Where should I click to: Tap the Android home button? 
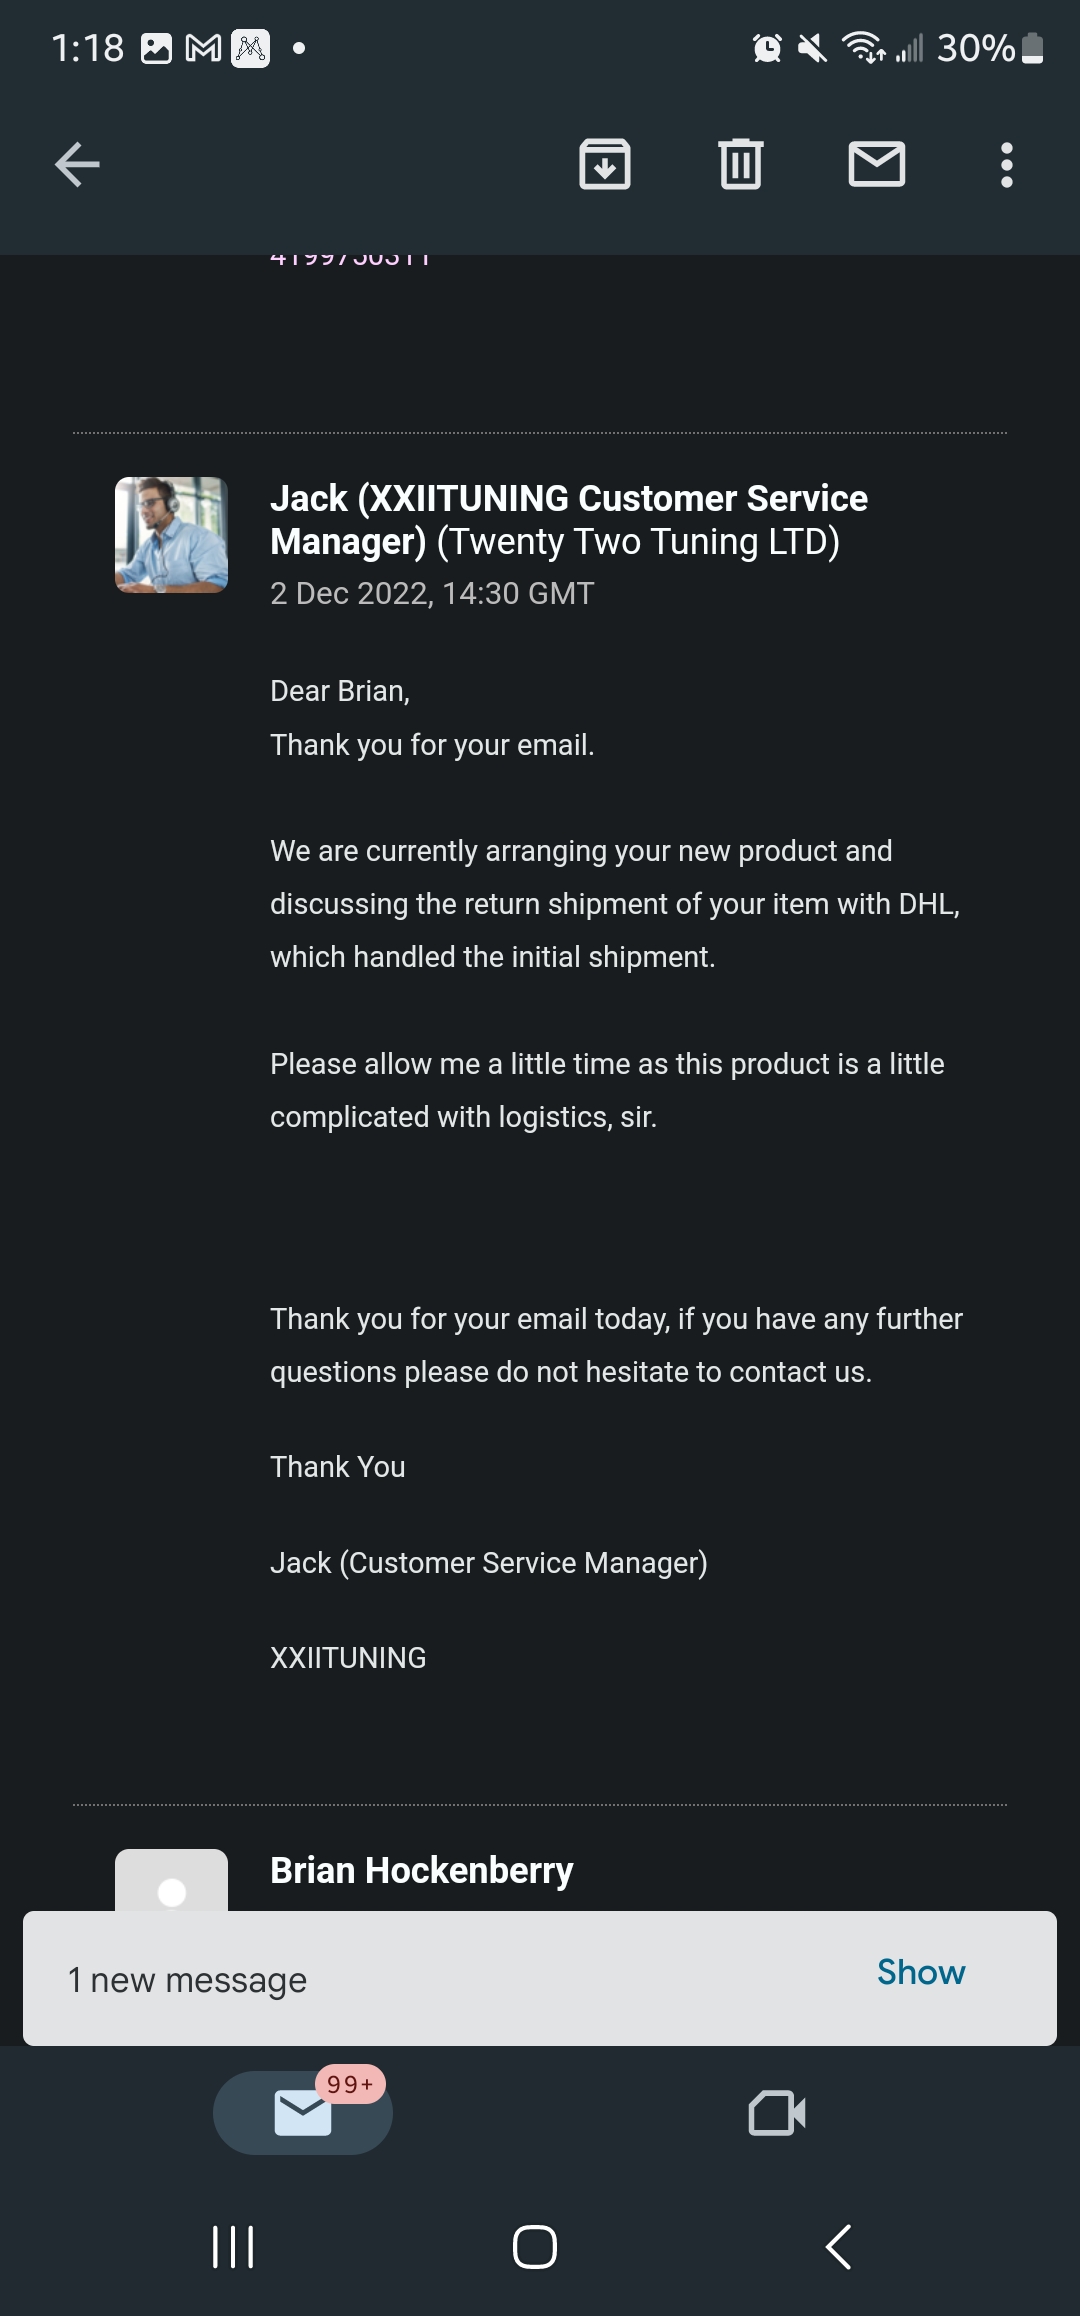tap(535, 2247)
